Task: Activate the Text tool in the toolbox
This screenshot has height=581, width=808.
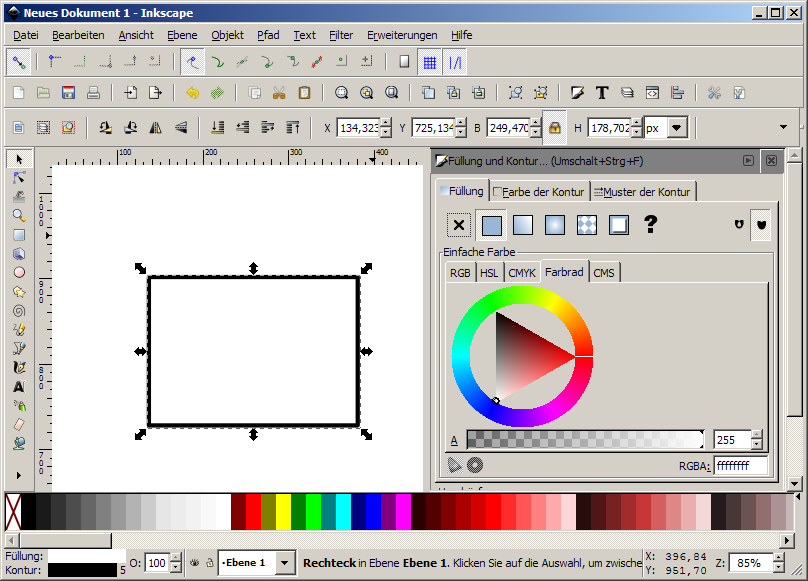Action: pyautogui.click(x=19, y=386)
